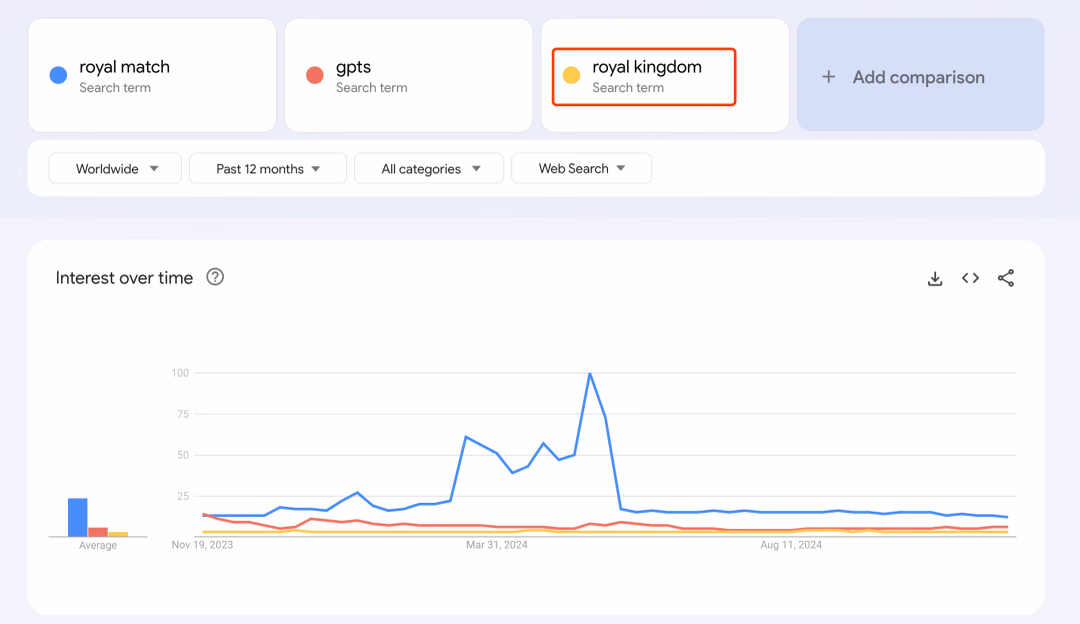Click the blue line's peak at 100
Viewport: 1080px width, 624px height.
pos(590,374)
